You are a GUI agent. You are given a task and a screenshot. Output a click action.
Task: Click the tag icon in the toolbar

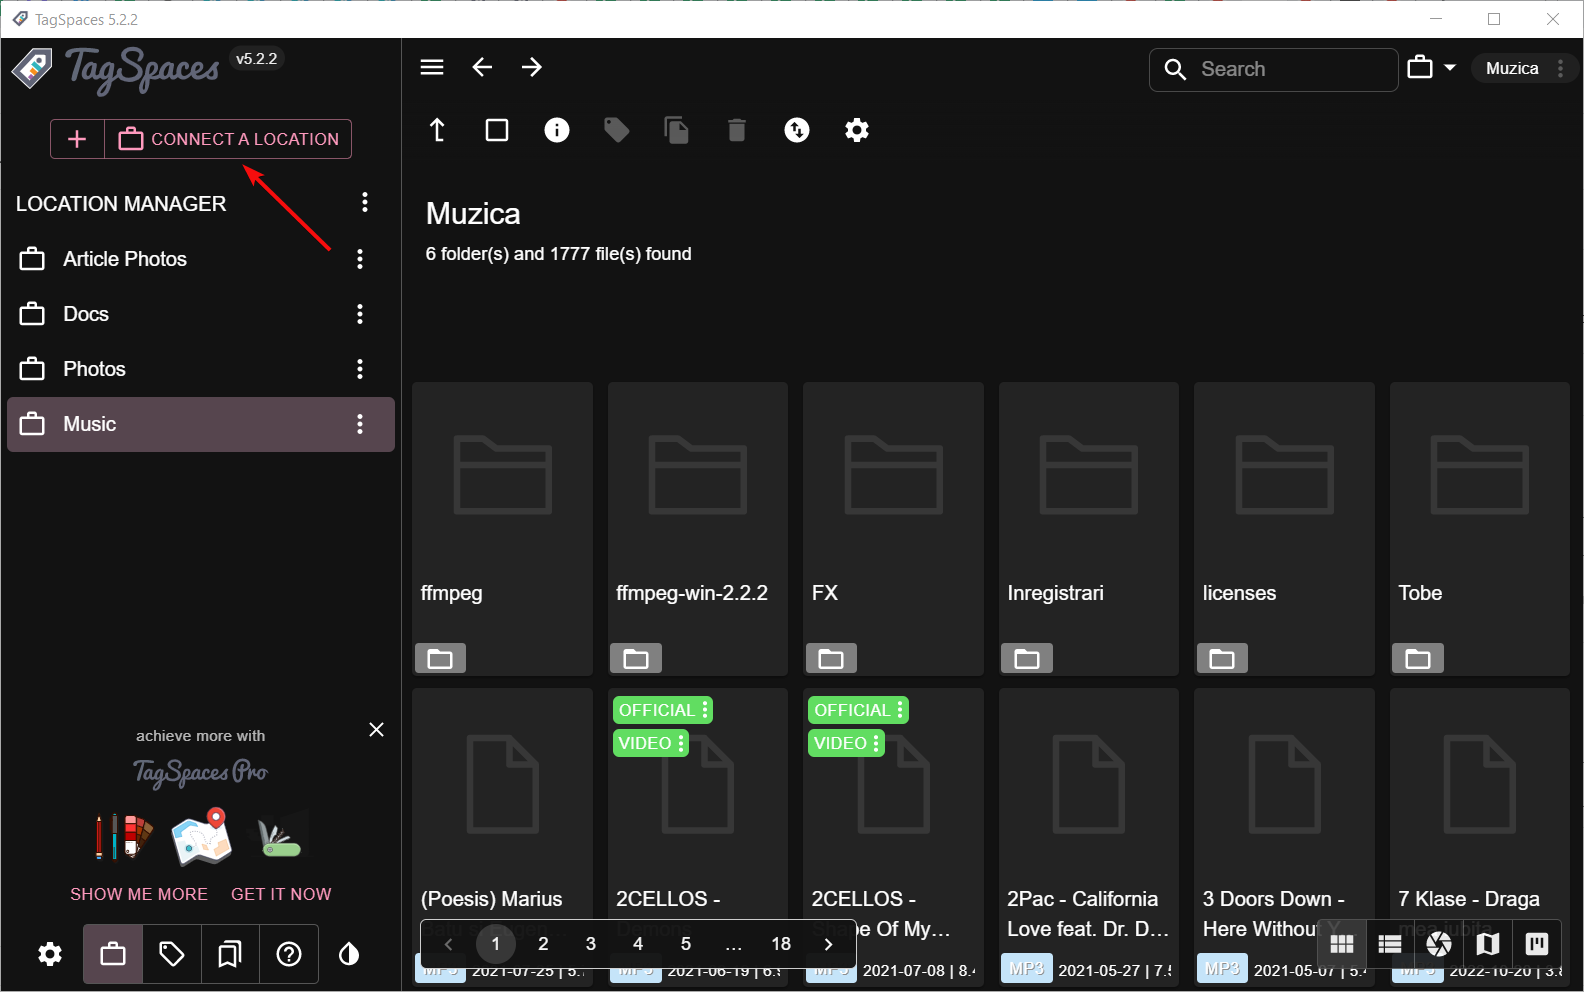617,130
